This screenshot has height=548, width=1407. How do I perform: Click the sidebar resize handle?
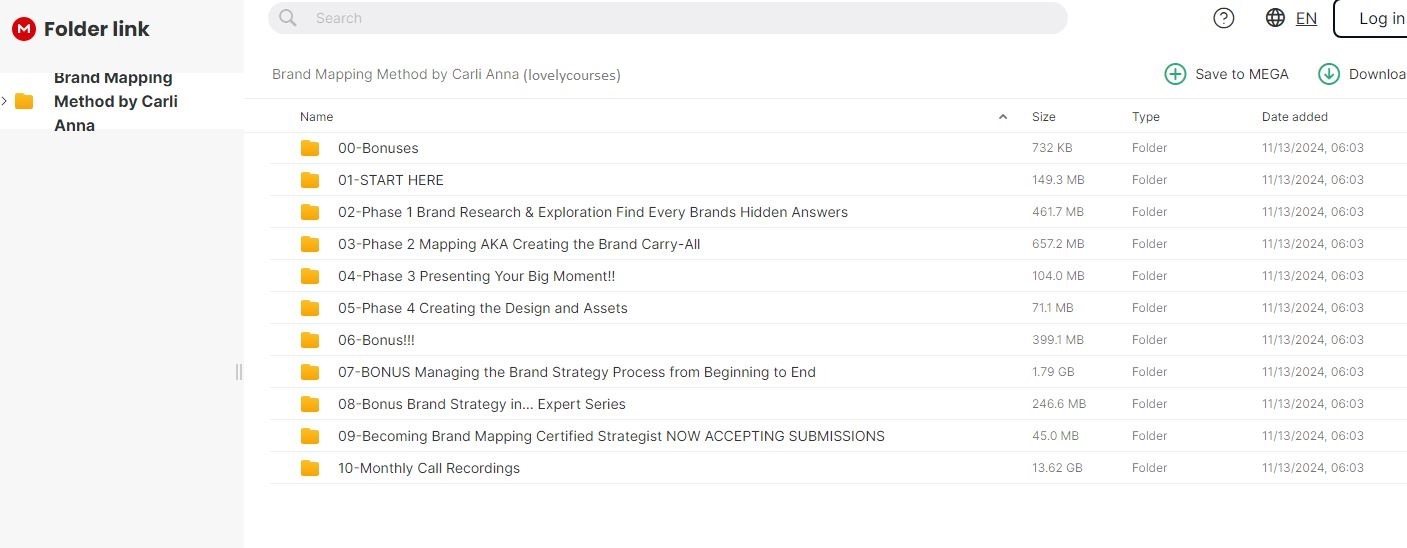239,372
